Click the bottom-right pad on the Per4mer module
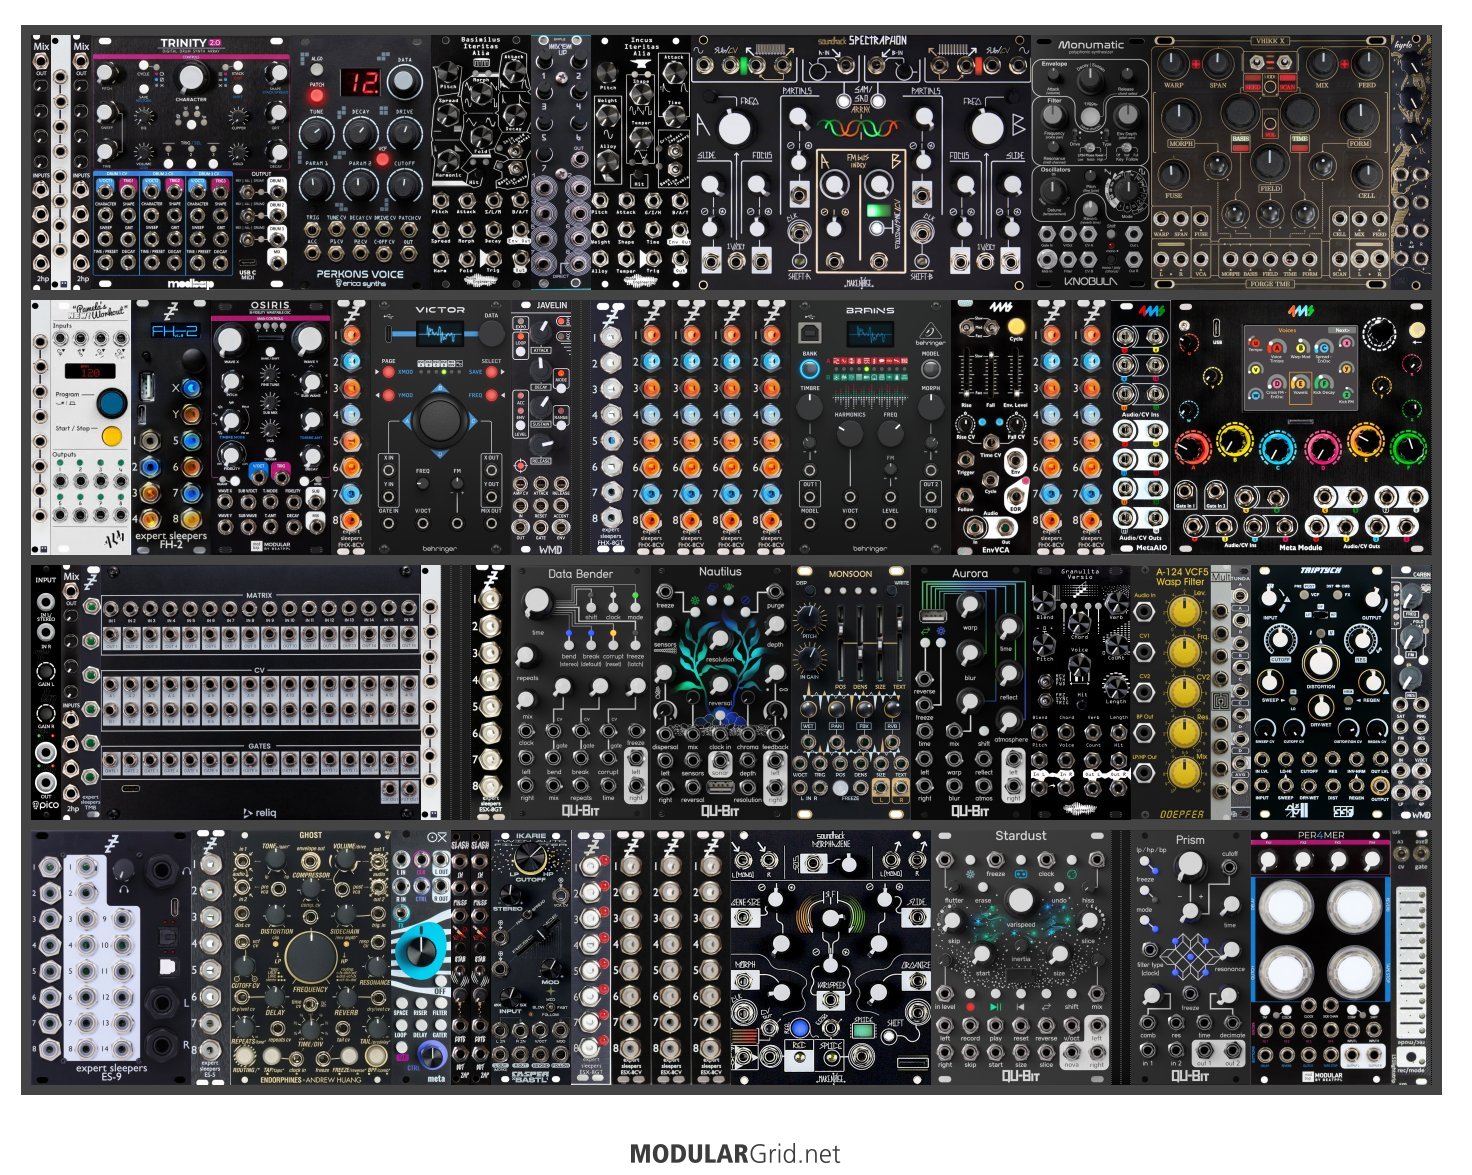The height and width of the screenshot is (1175, 1472). [x=1356, y=974]
